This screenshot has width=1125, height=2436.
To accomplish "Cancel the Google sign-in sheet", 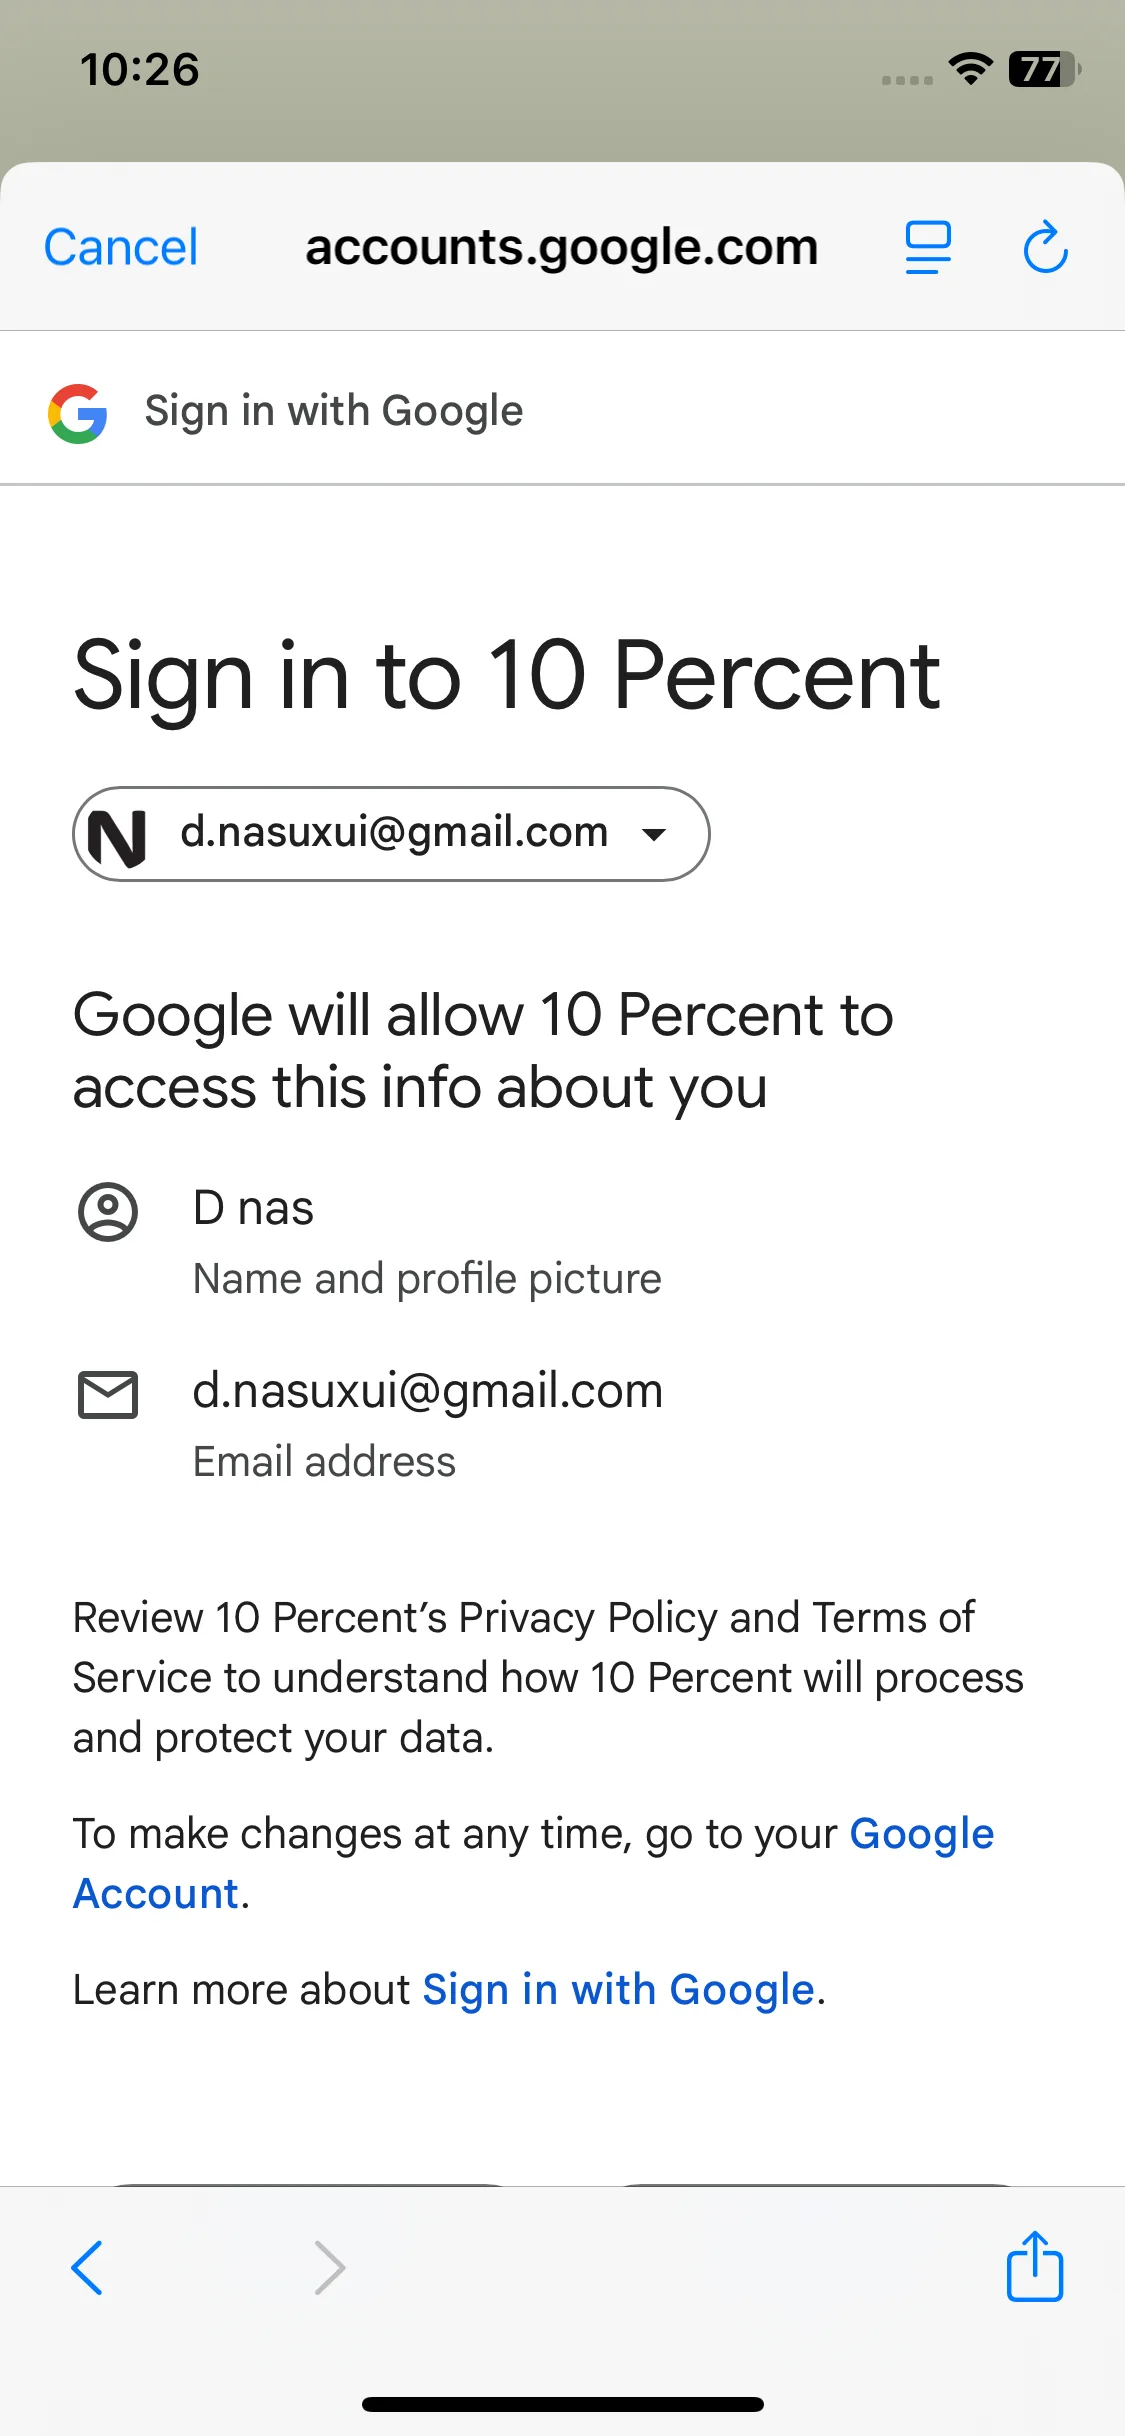I will click(x=121, y=247).
